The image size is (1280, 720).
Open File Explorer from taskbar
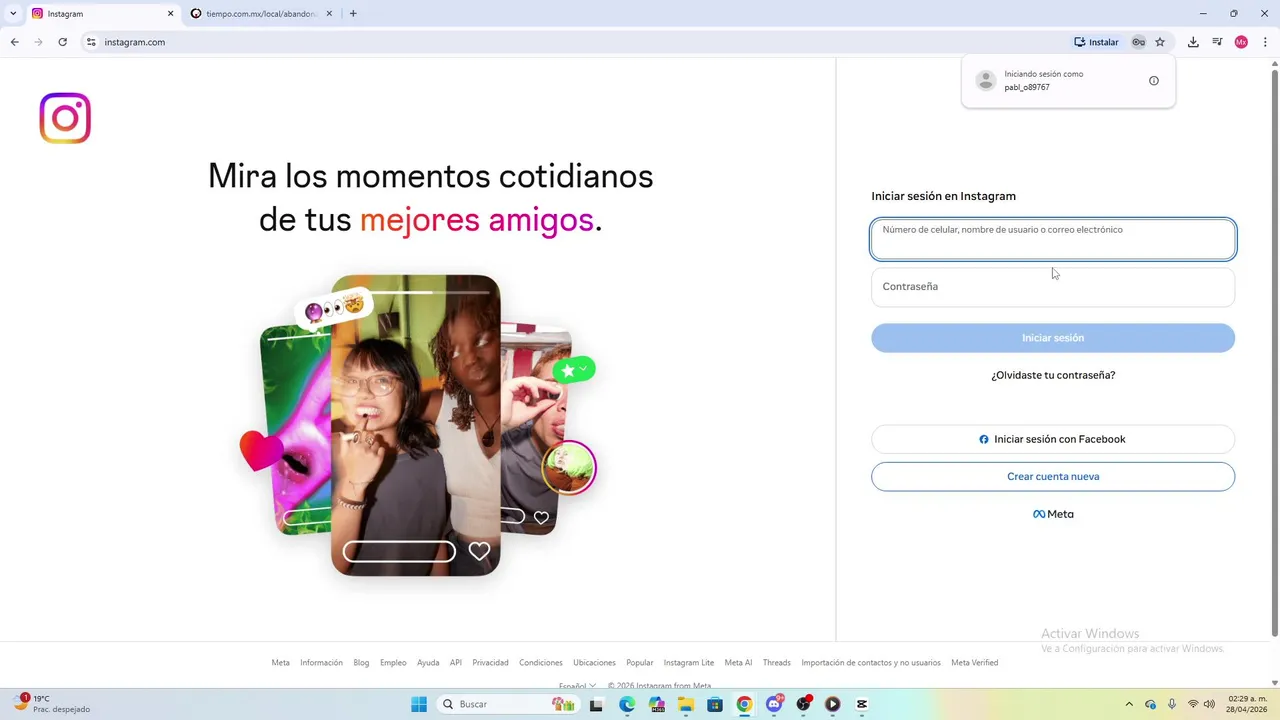[x=686, y=704]
